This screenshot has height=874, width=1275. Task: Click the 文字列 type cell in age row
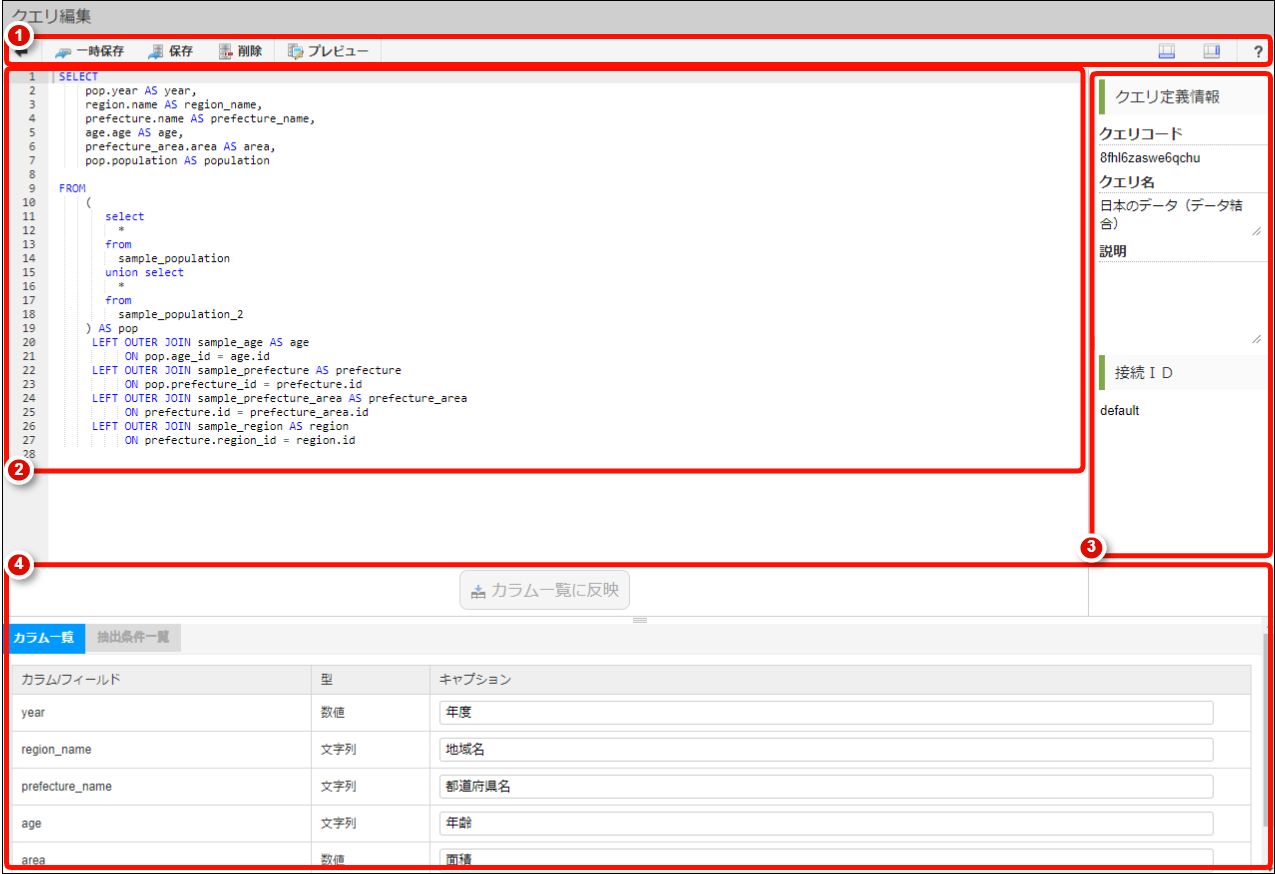coord(370,823)
